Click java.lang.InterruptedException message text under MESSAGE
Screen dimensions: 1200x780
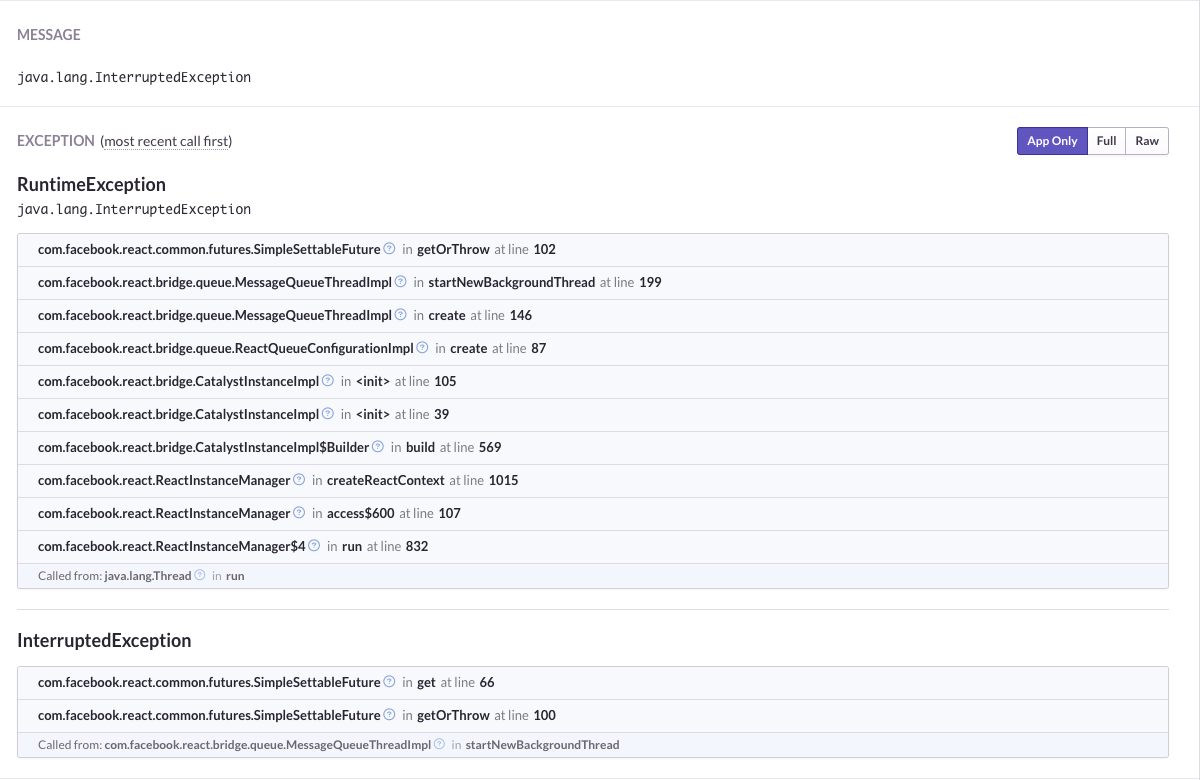click(134, 77)
